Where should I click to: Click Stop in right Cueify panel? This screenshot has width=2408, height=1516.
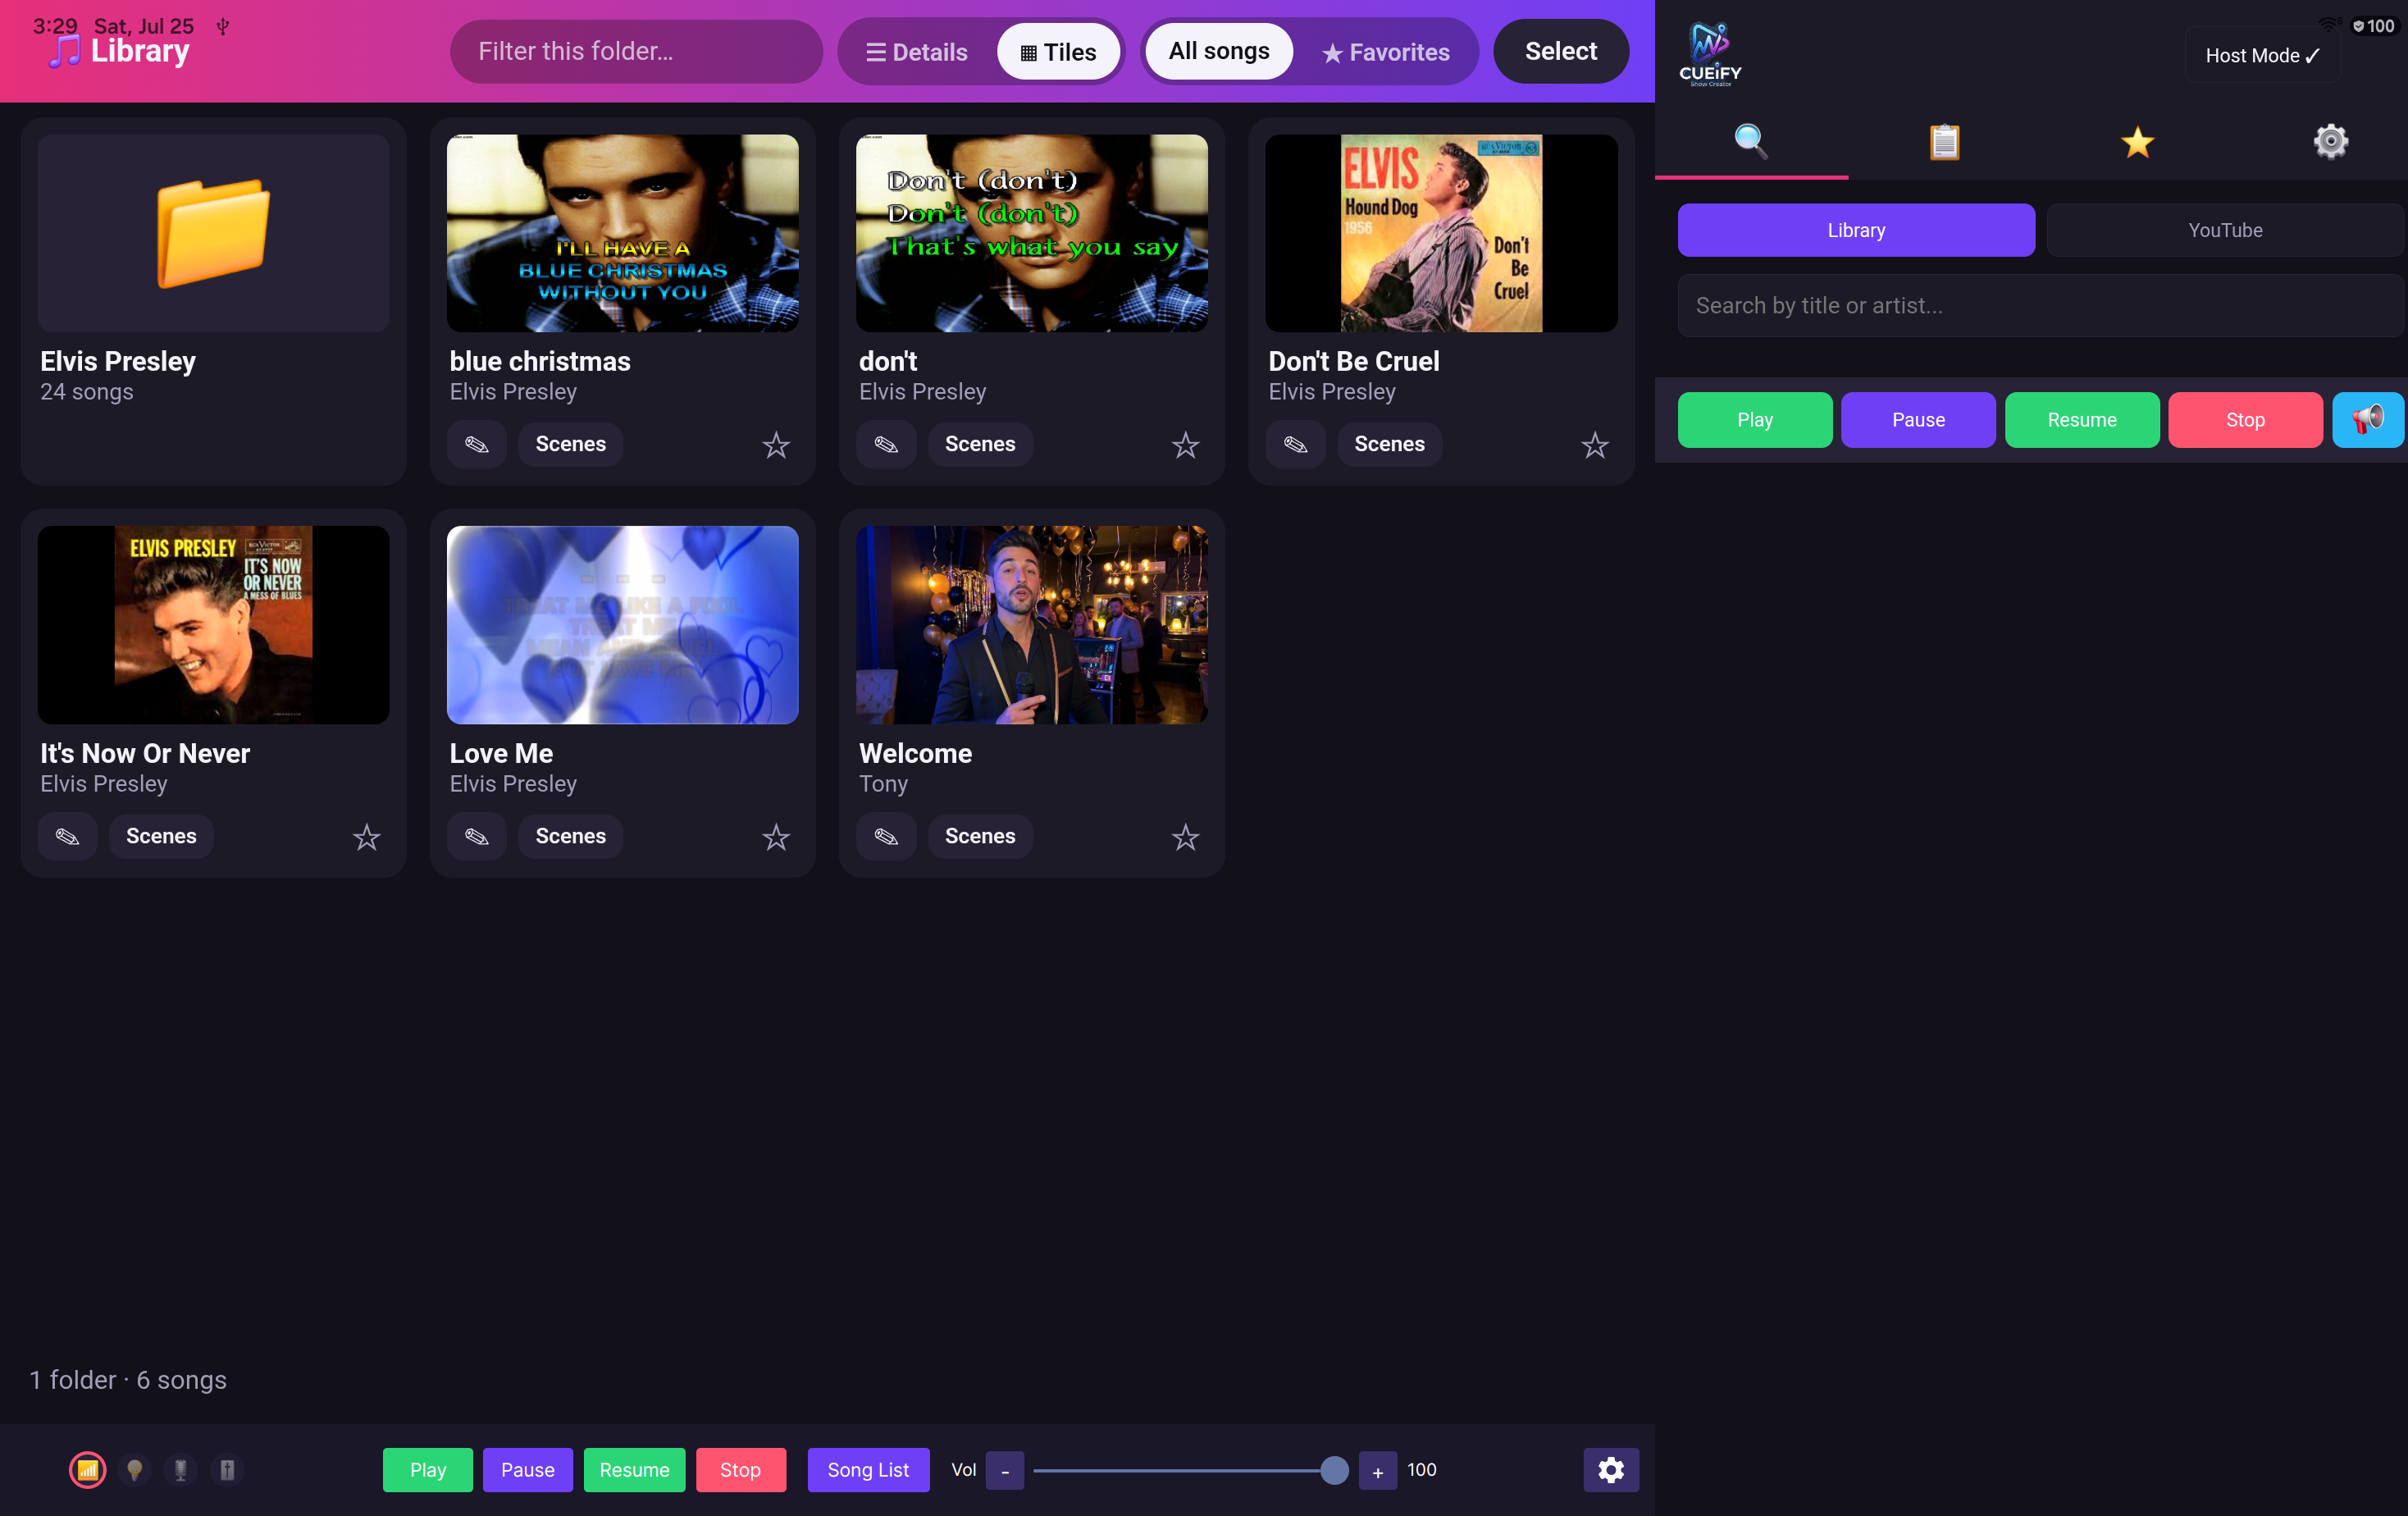(x=2245, y=420)
